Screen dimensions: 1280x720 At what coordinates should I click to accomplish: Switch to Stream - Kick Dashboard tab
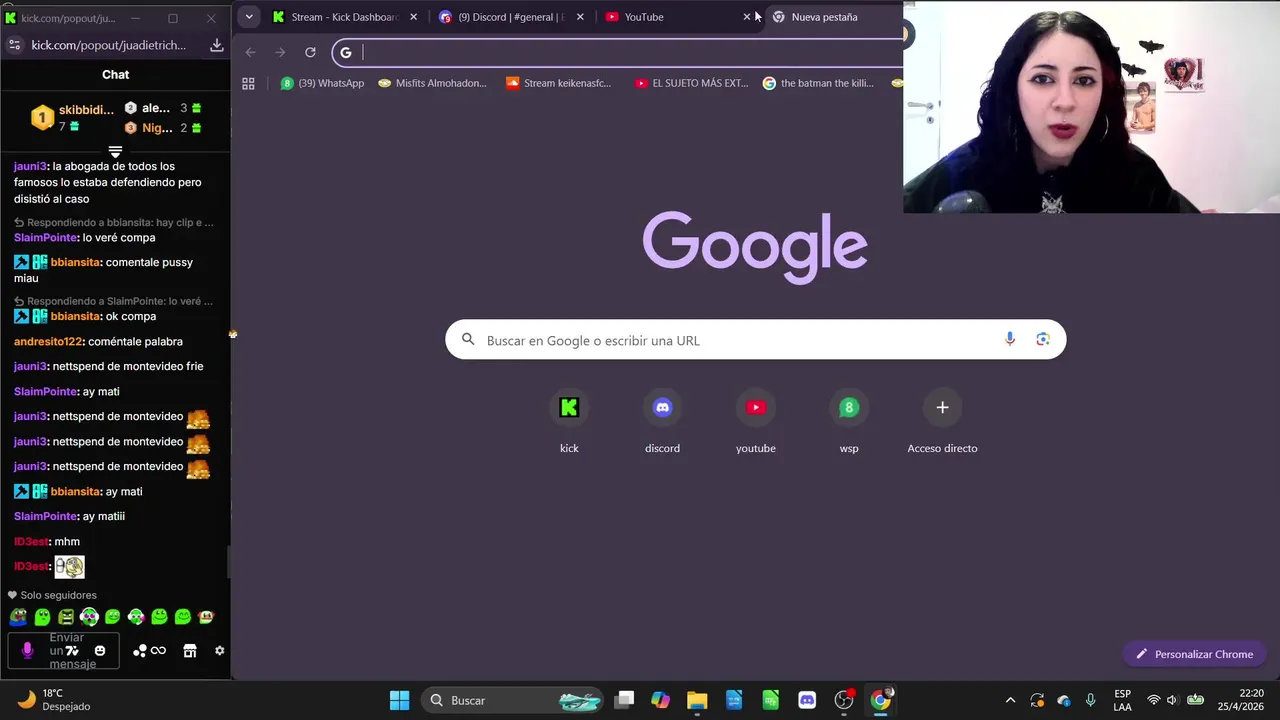pyautogui.click(x=345, y=17)
